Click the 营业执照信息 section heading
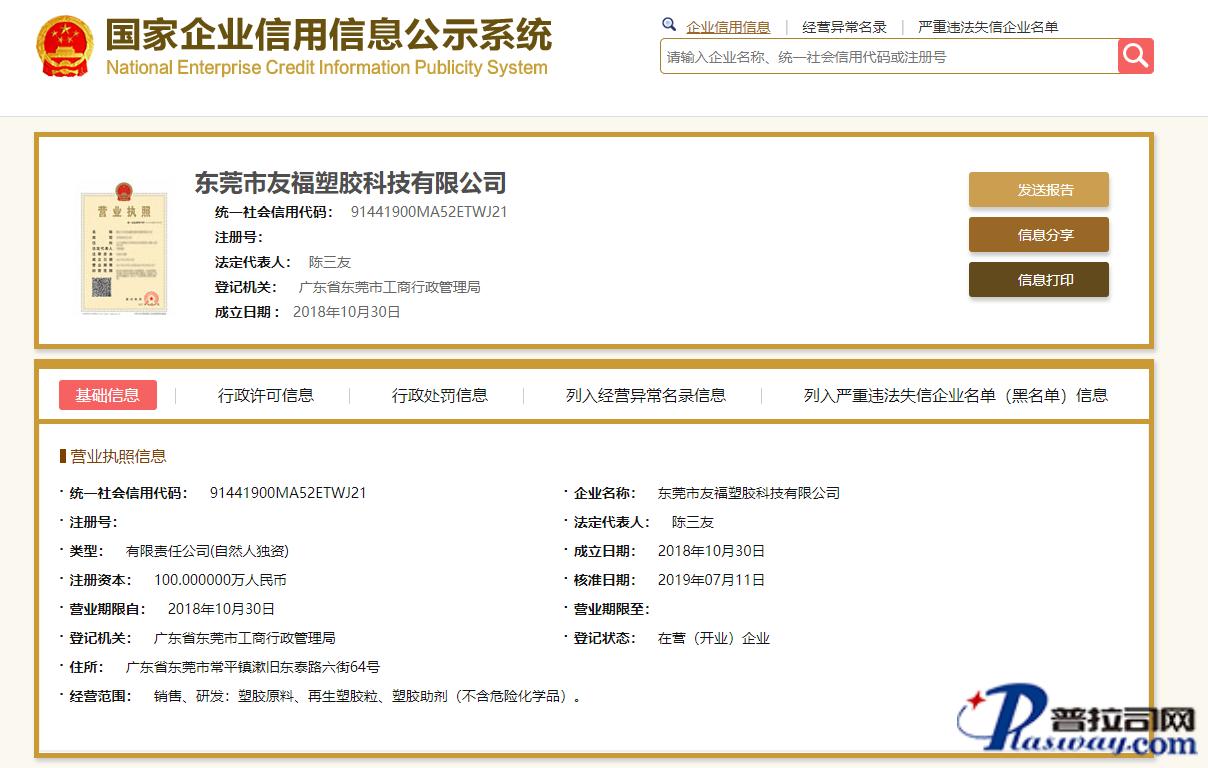 point(117,456)
